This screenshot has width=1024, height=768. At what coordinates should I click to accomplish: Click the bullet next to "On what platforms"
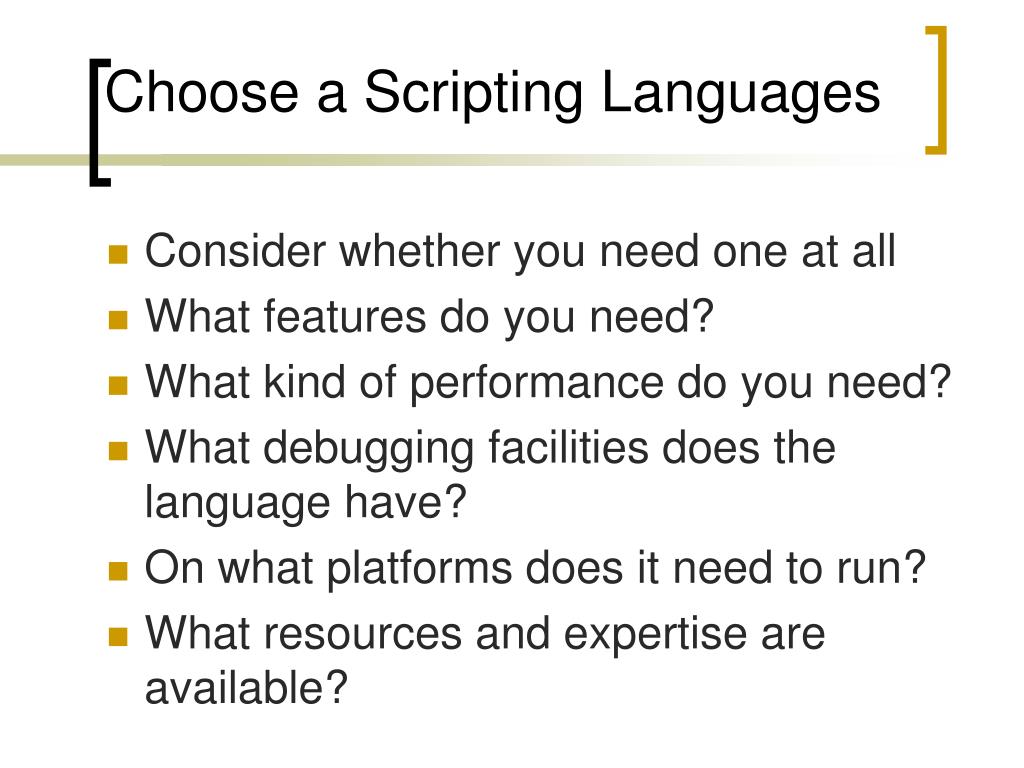118,572
